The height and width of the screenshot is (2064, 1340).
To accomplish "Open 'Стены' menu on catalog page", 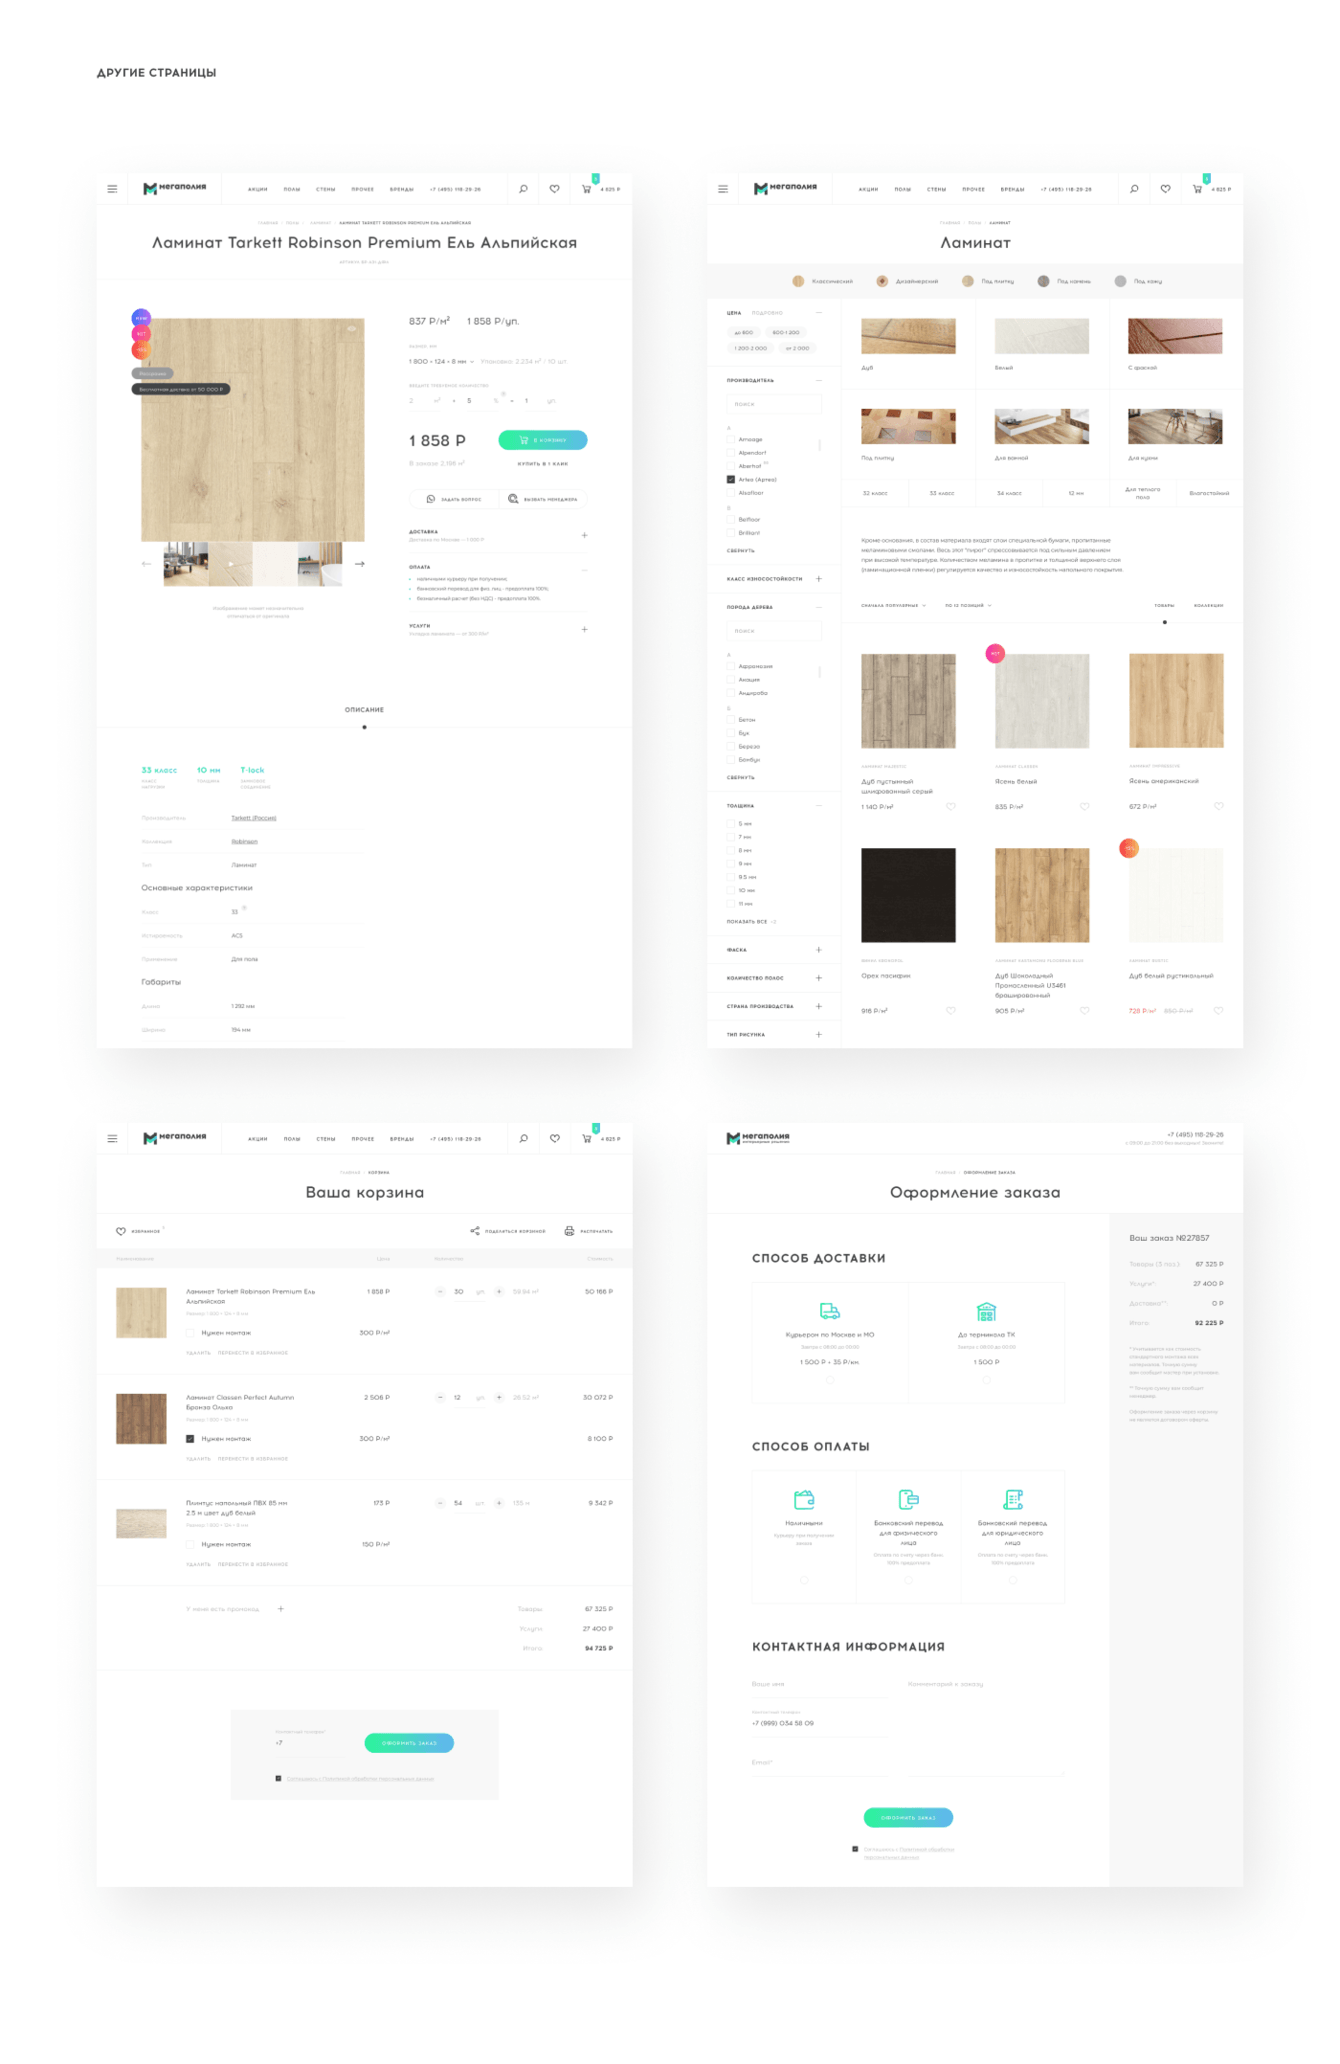I will (x=937, y=189).
